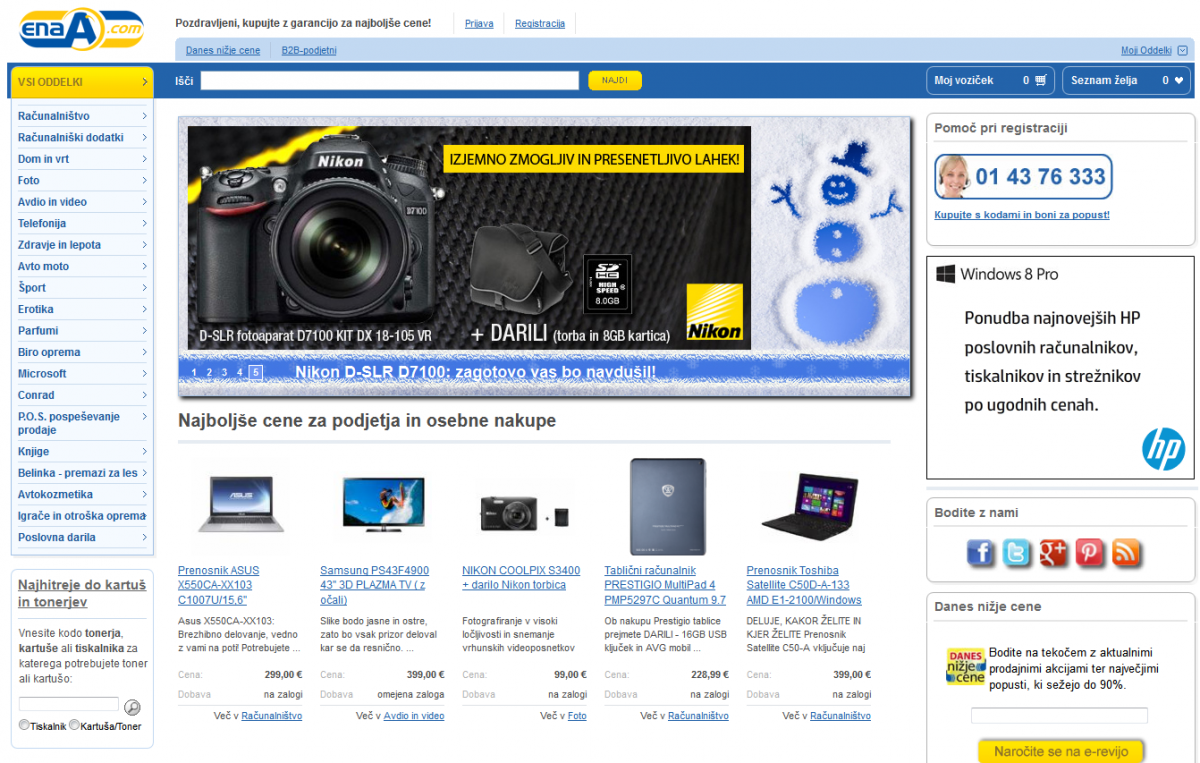Open the Biro oprema category
Viewport: 1200px width, 763px height.
click(x=82, y=353)
